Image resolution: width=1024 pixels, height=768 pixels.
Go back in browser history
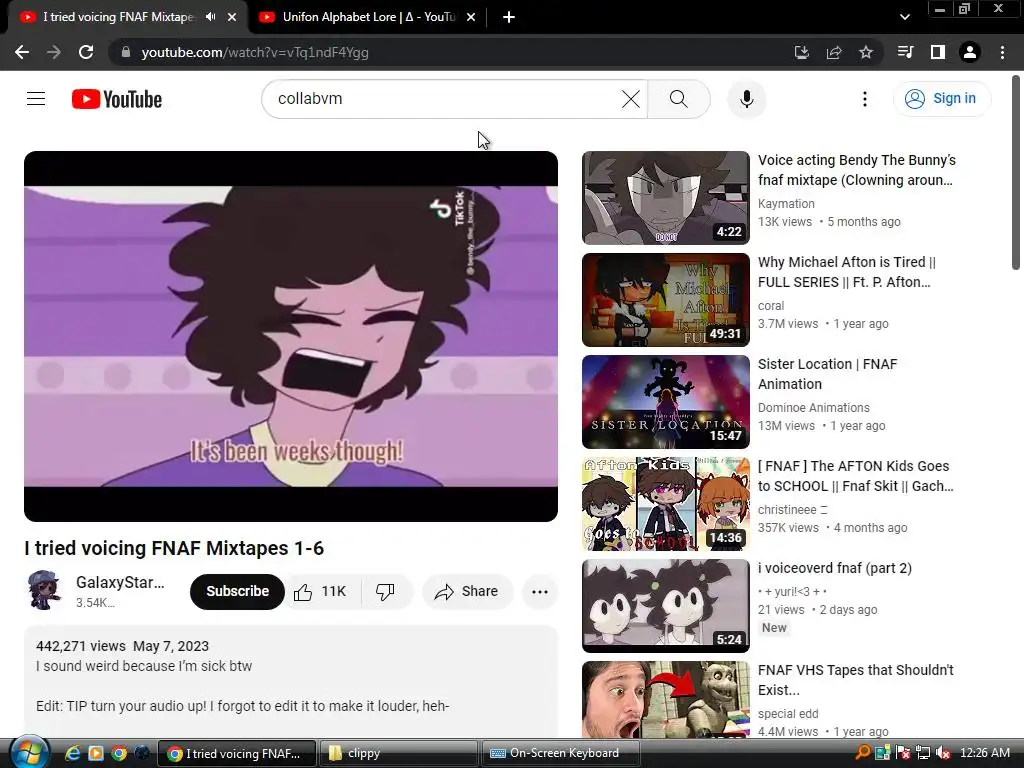tap(22, 52)
